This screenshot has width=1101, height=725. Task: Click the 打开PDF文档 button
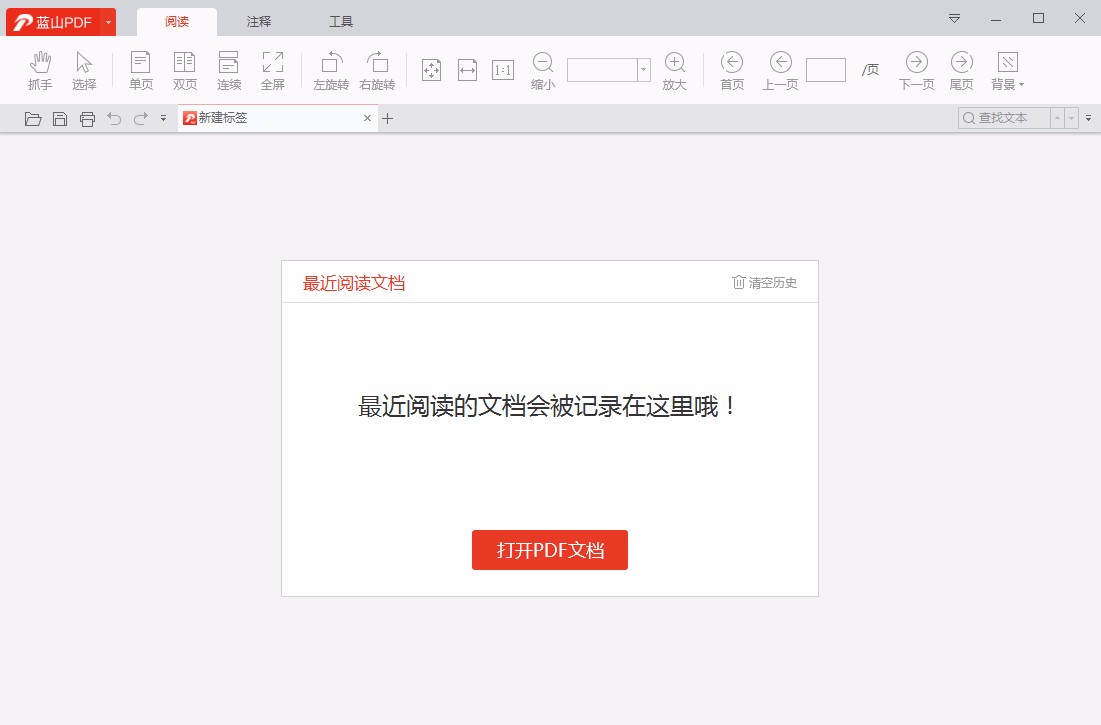tap(549, 549)
